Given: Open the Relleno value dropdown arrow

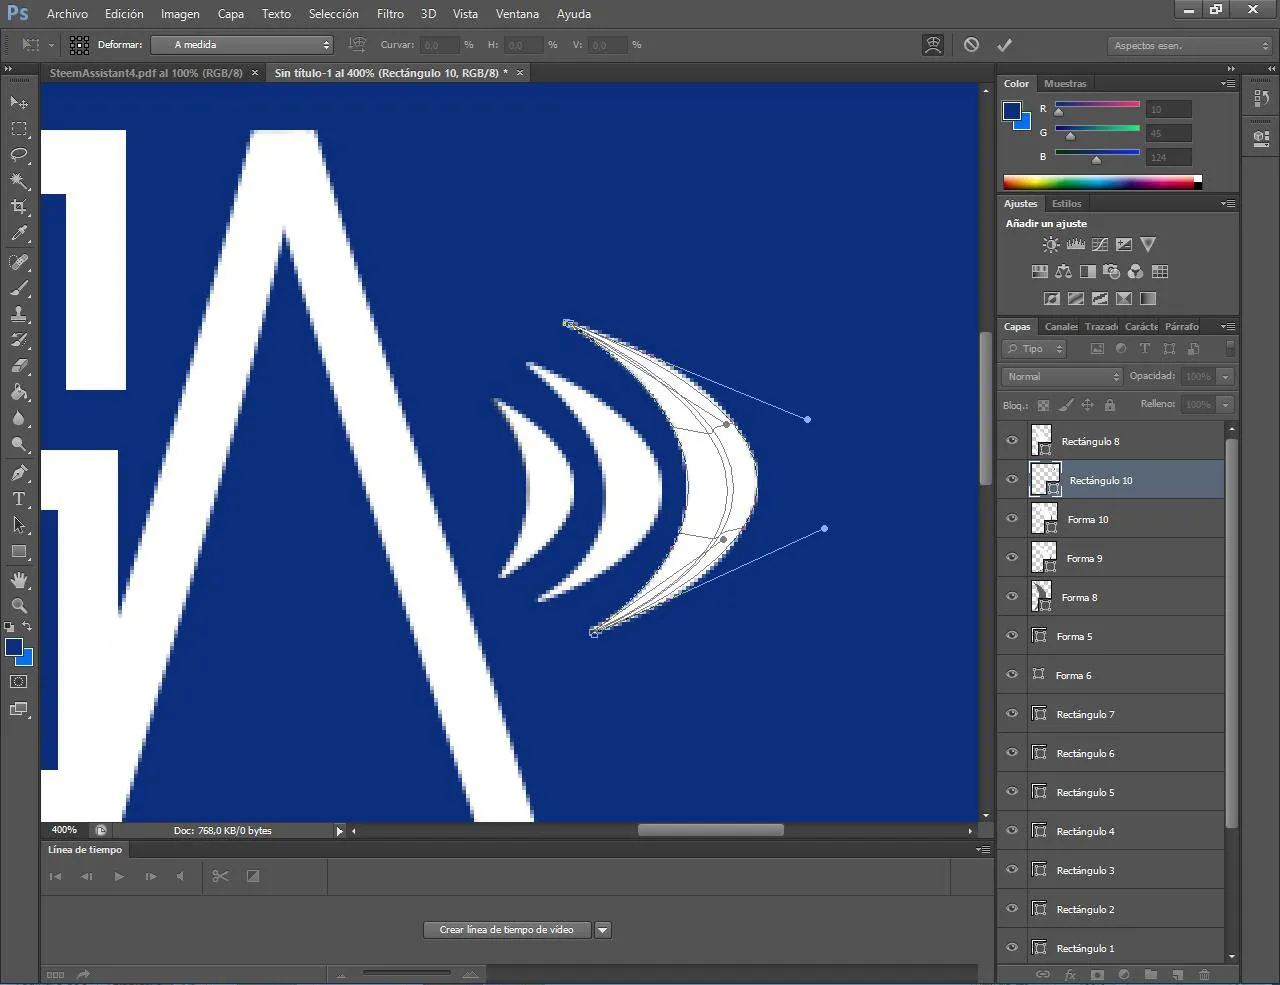Looking at the screenshot, I should click(x=1225, y=405).
